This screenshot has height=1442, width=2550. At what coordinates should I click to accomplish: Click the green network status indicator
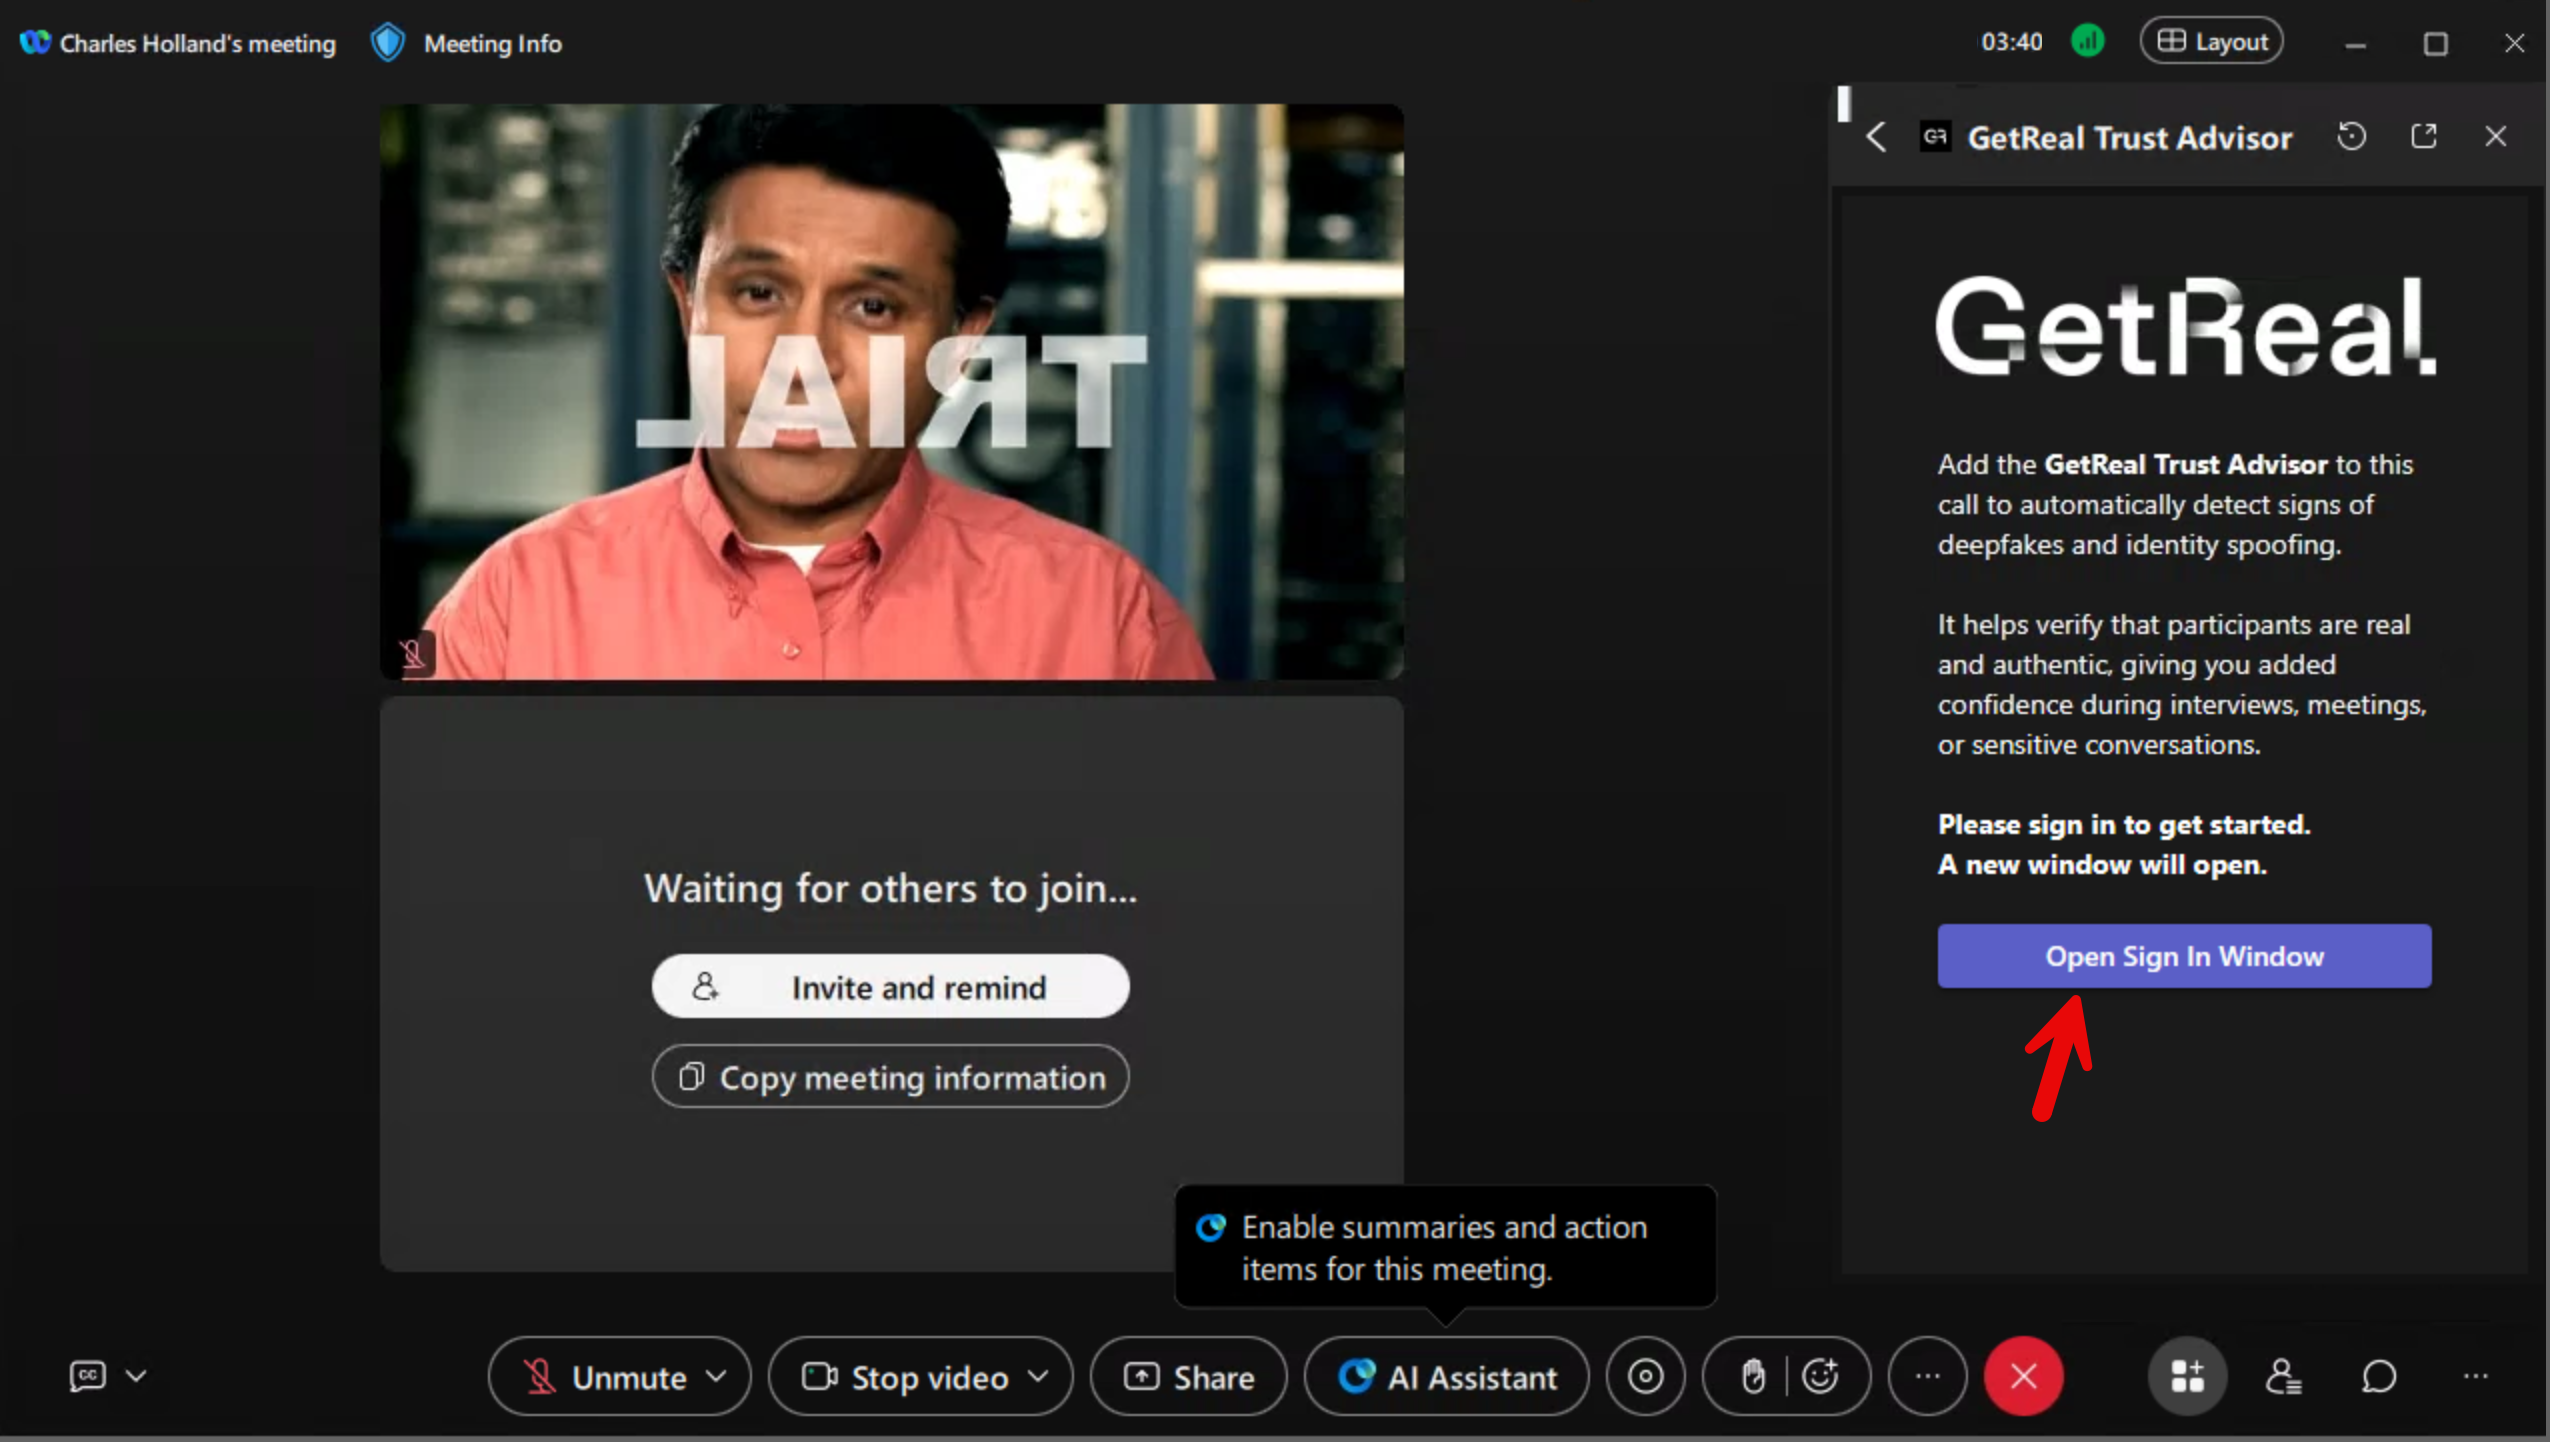pos(2087,42)
